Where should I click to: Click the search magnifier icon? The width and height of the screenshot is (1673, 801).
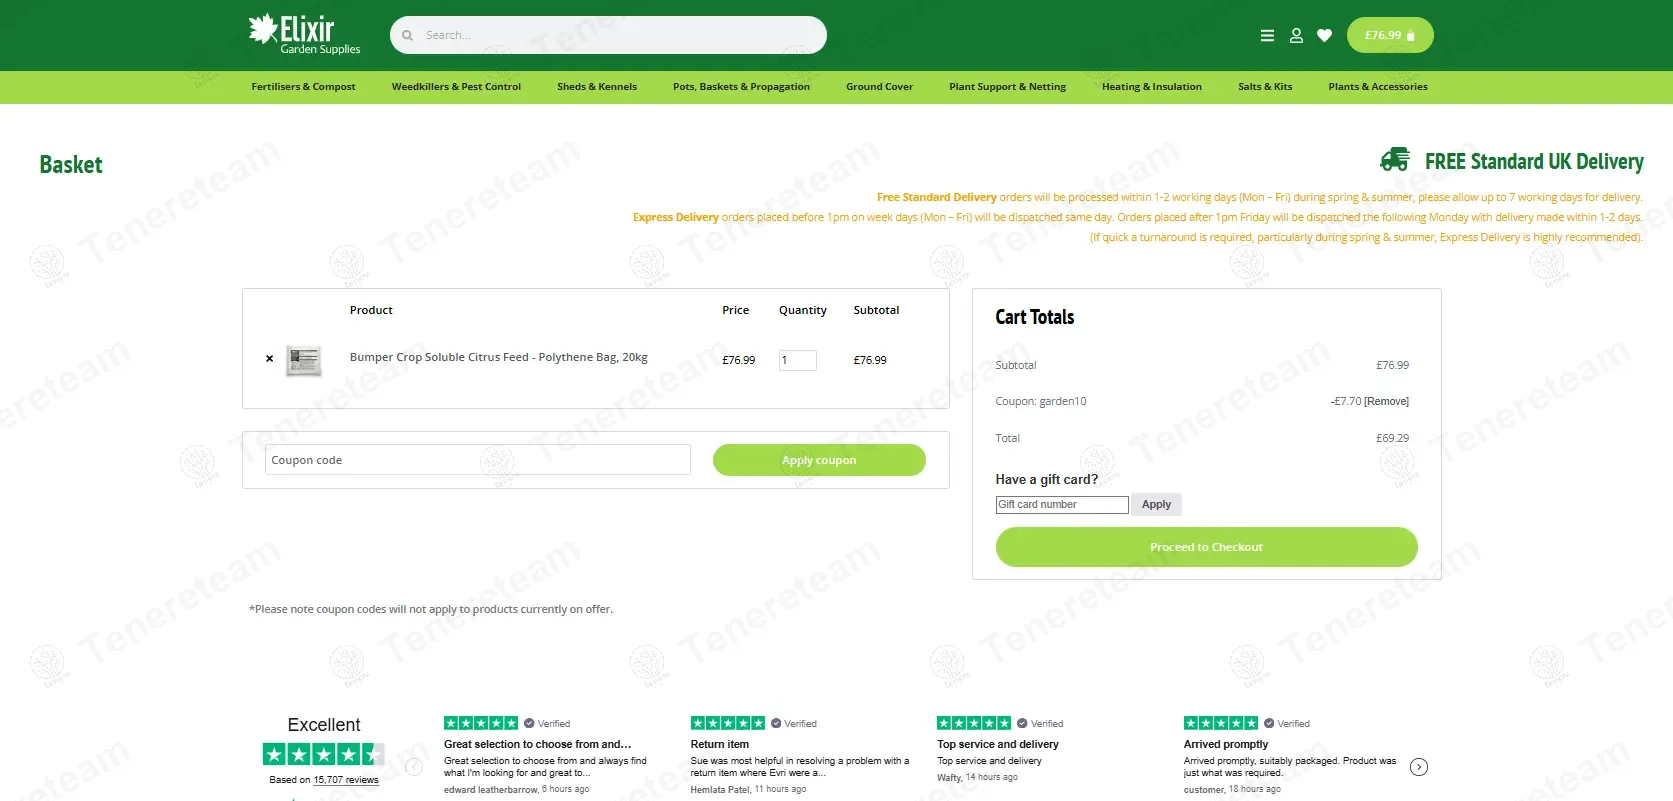pos(408,35)
